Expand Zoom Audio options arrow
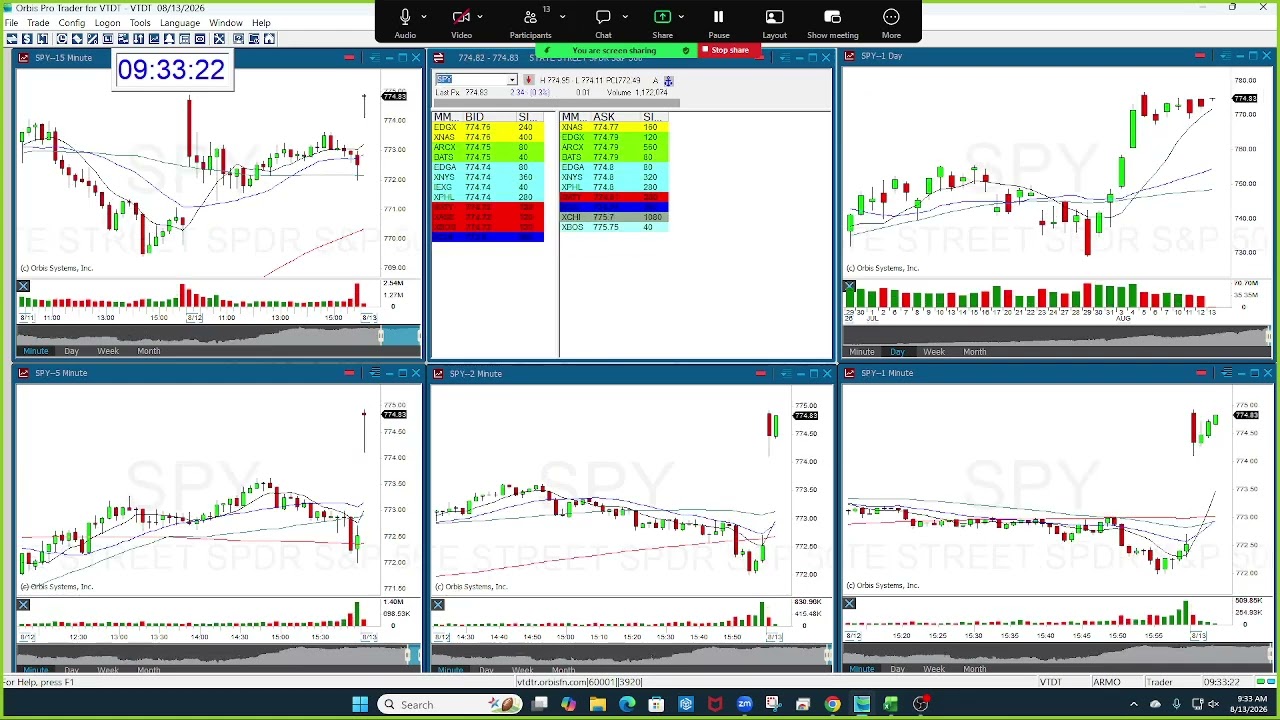 [x=424, y=16]
